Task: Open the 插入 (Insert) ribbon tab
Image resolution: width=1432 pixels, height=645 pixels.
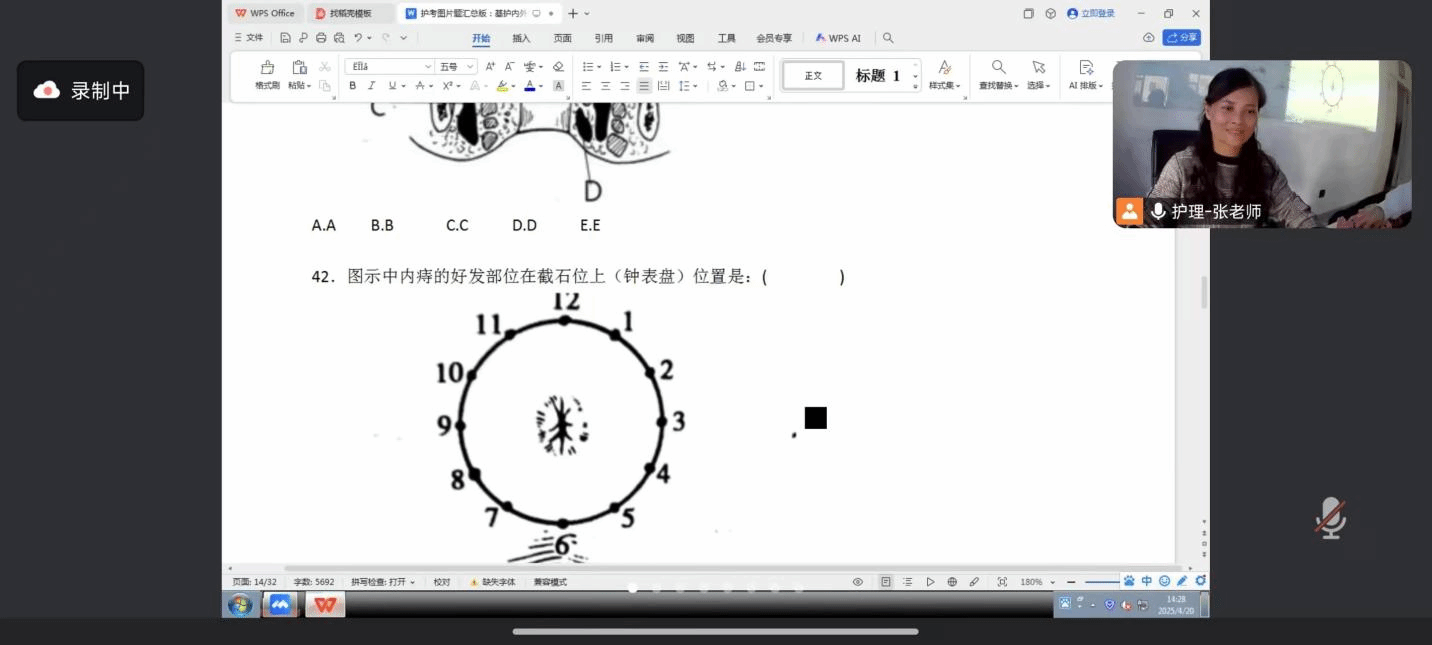Action: click(521, 38)
